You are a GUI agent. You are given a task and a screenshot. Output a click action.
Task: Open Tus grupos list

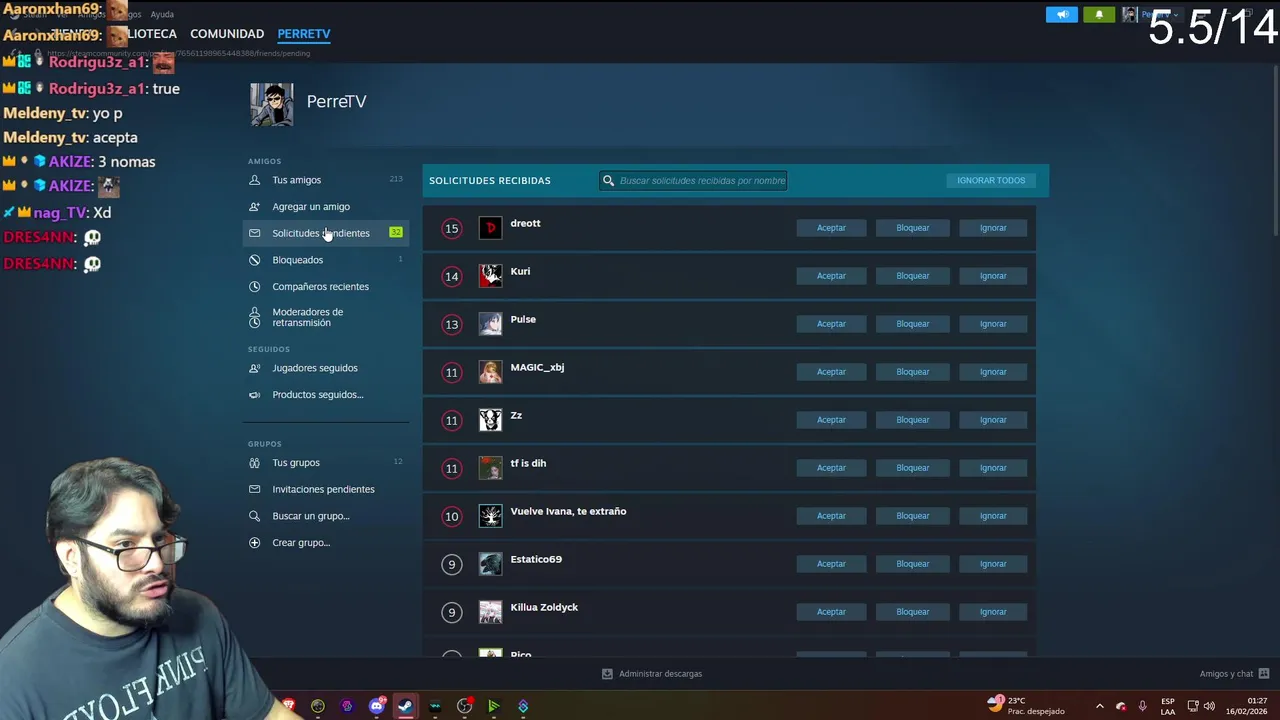tap(326, 463)
